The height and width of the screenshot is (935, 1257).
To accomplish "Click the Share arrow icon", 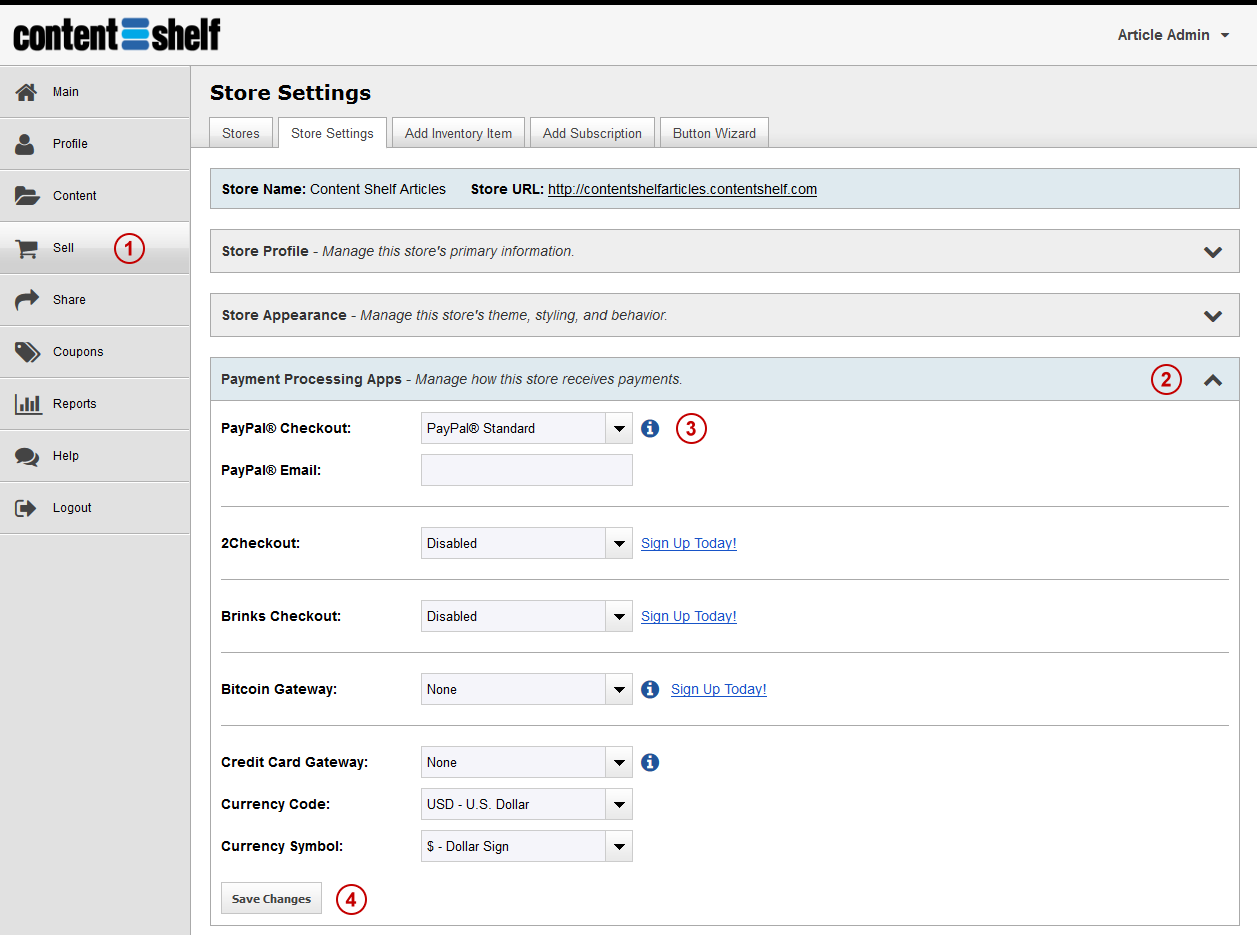I will [x=27, y=300].
